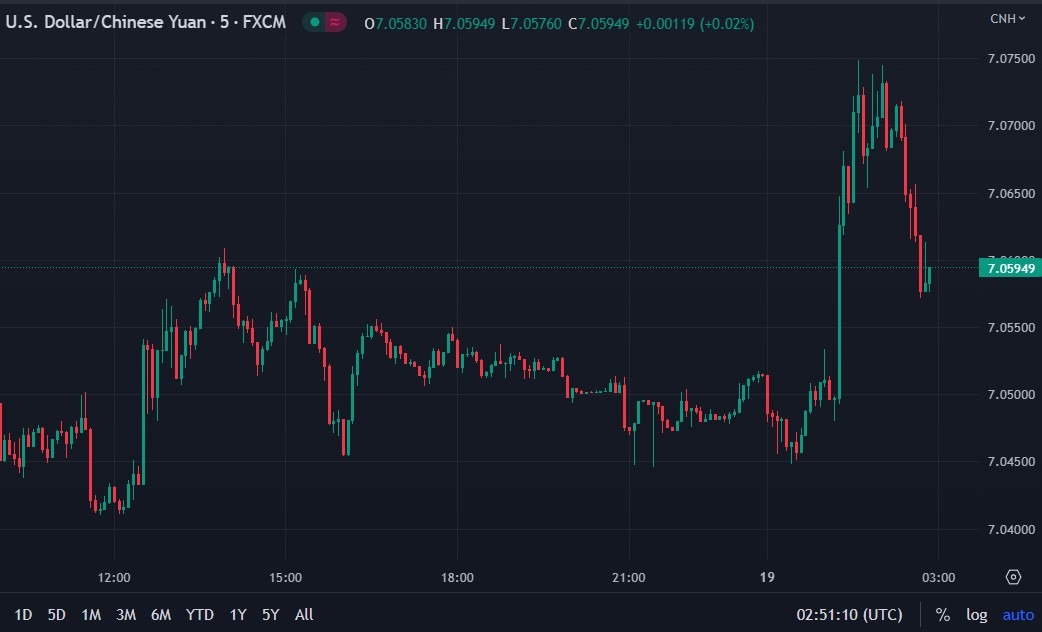Select the 6M time range
The height and width of the screenshot is (632, 1042).
[x=161, y=615]
